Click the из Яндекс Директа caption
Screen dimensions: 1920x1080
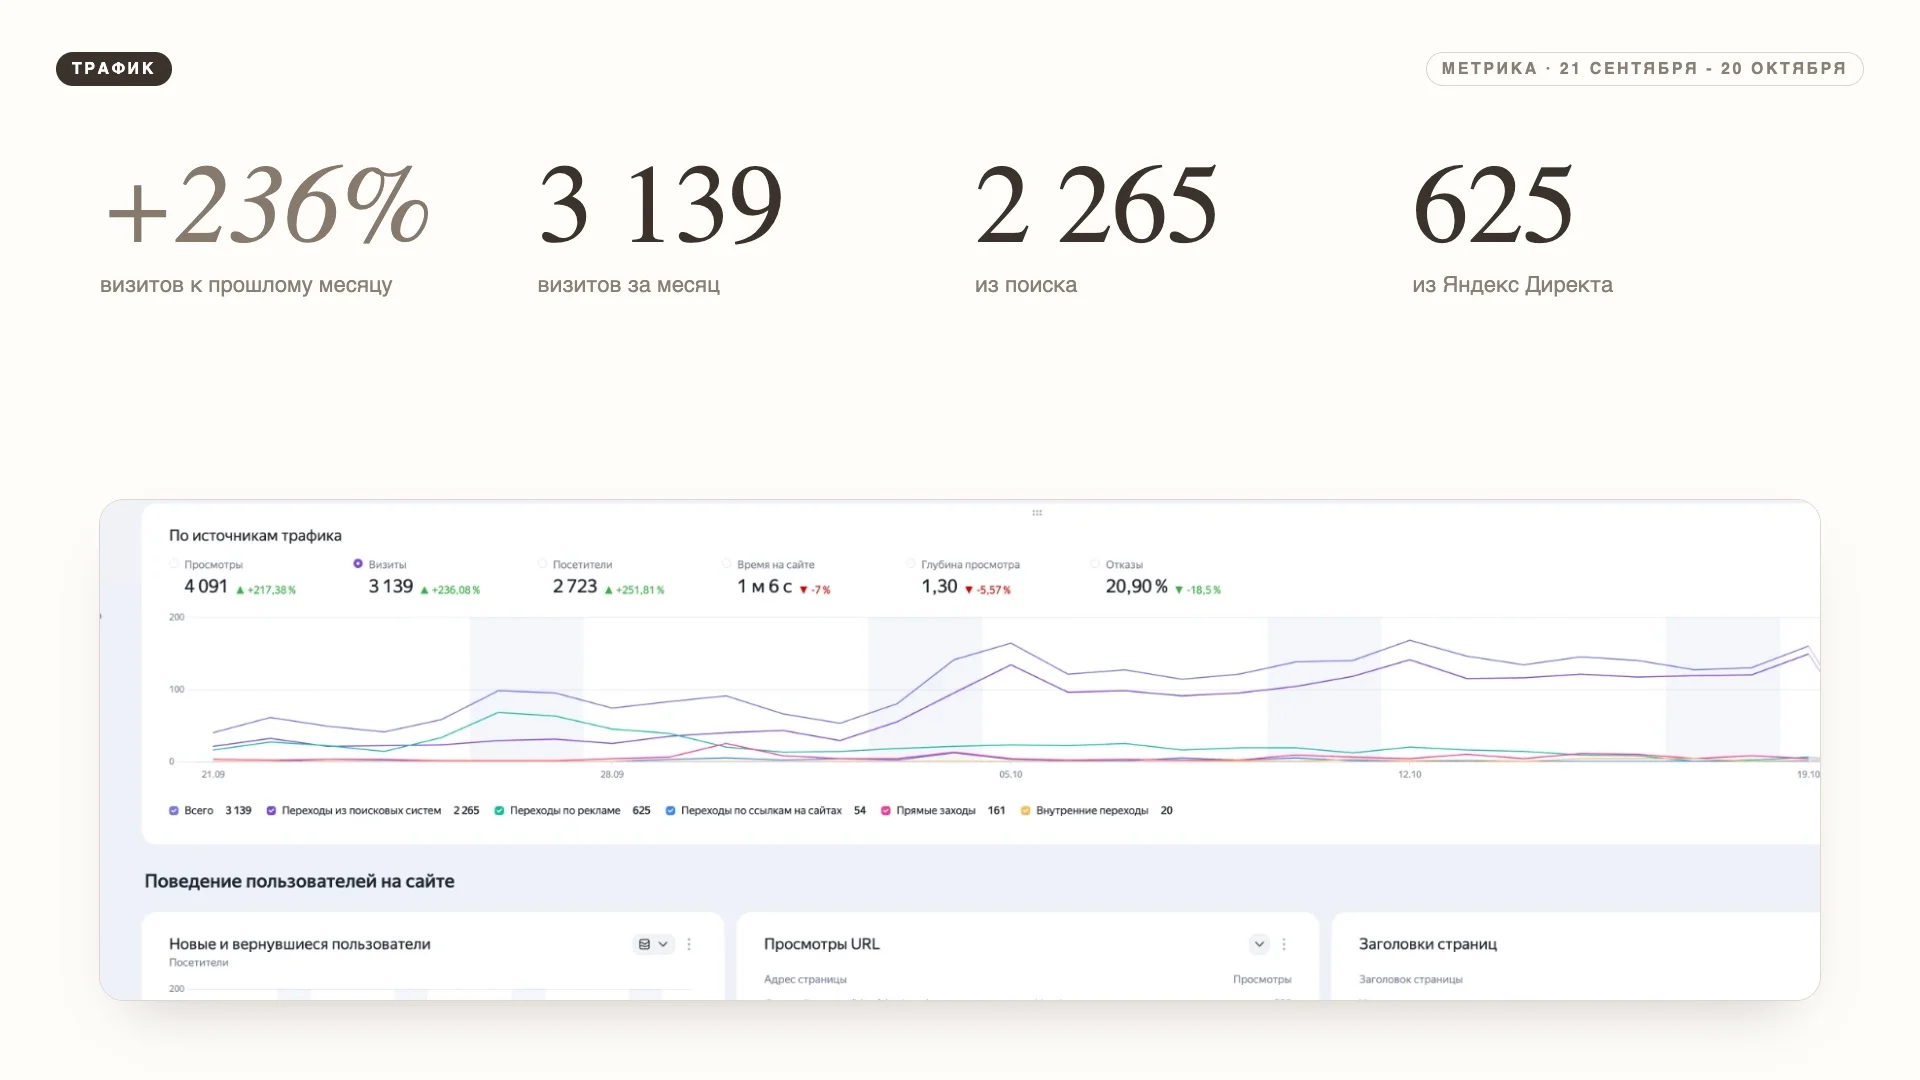[x=1512, y=285]
